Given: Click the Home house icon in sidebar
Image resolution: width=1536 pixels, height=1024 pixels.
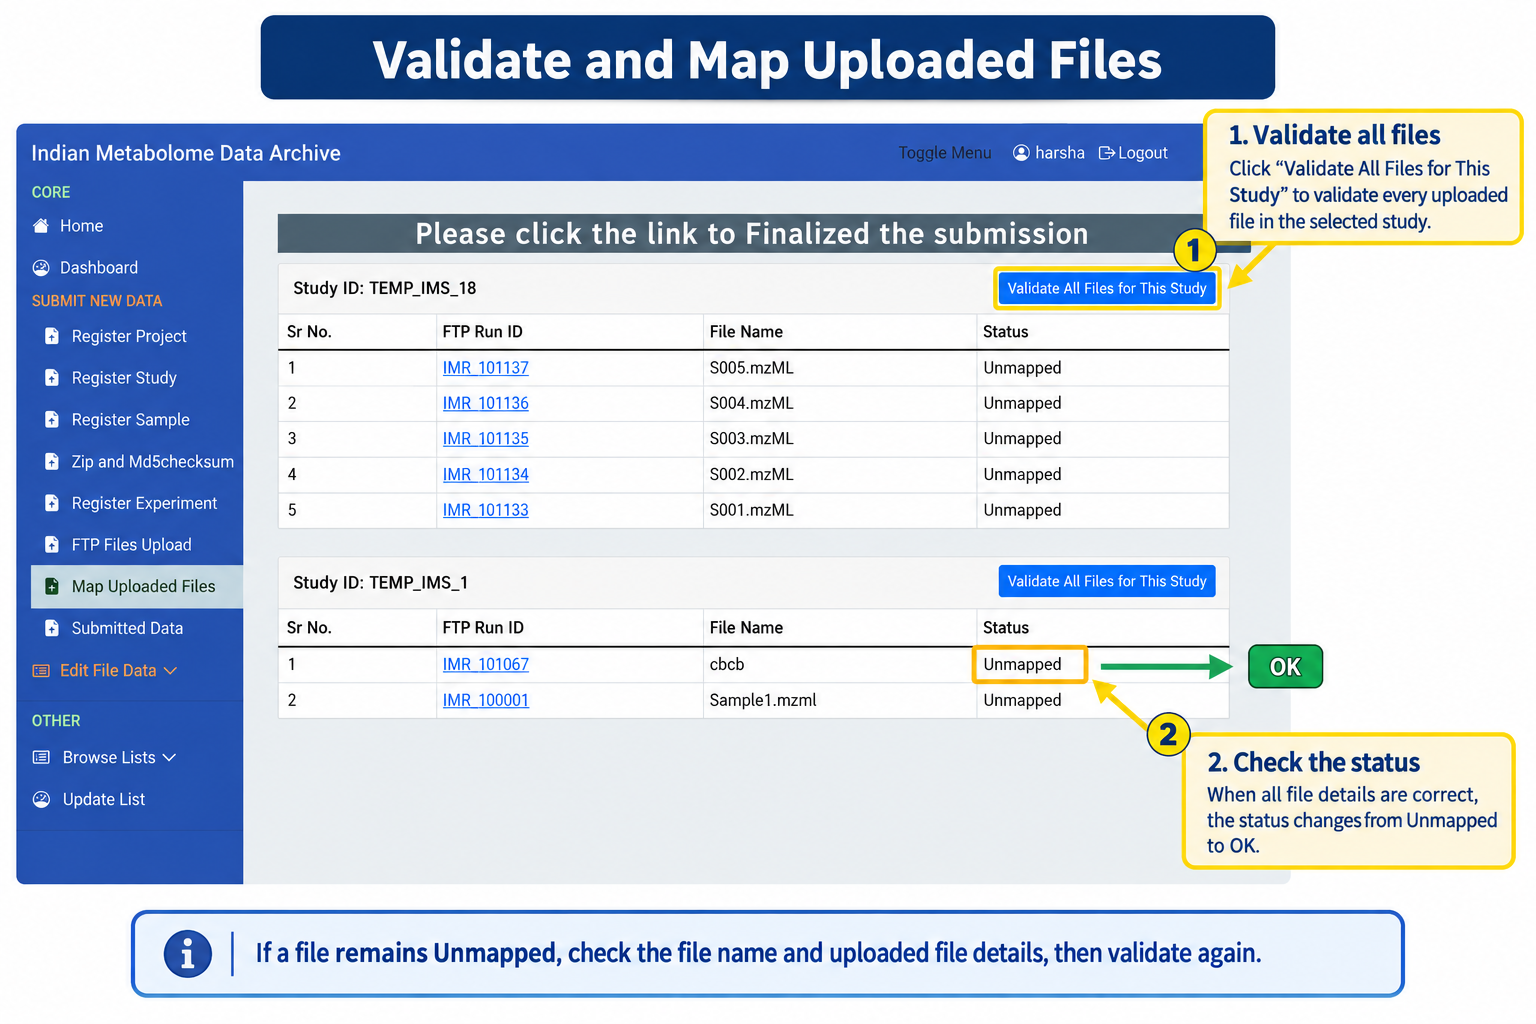Looking at the screenshot, I should (x=41, y=226).
